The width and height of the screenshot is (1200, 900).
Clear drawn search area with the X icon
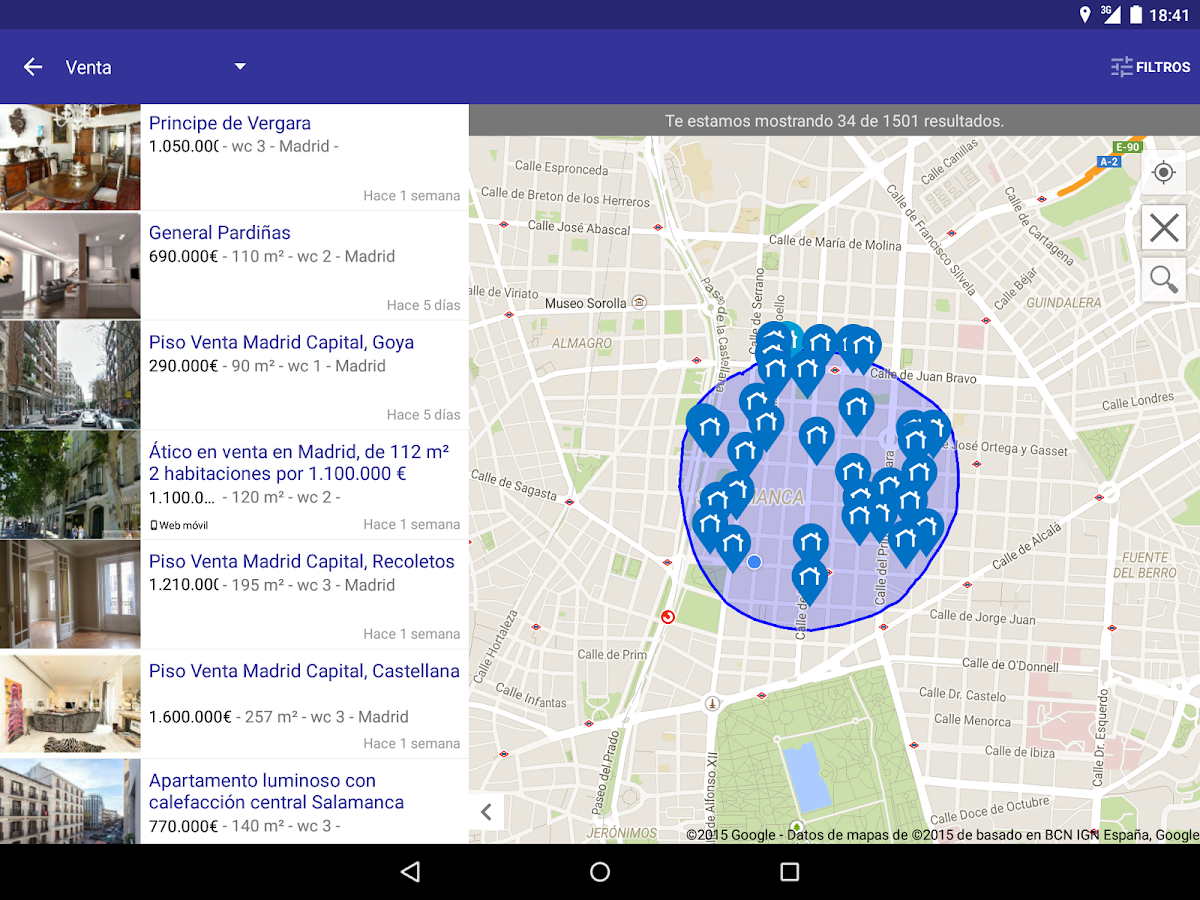(1163, 227)
